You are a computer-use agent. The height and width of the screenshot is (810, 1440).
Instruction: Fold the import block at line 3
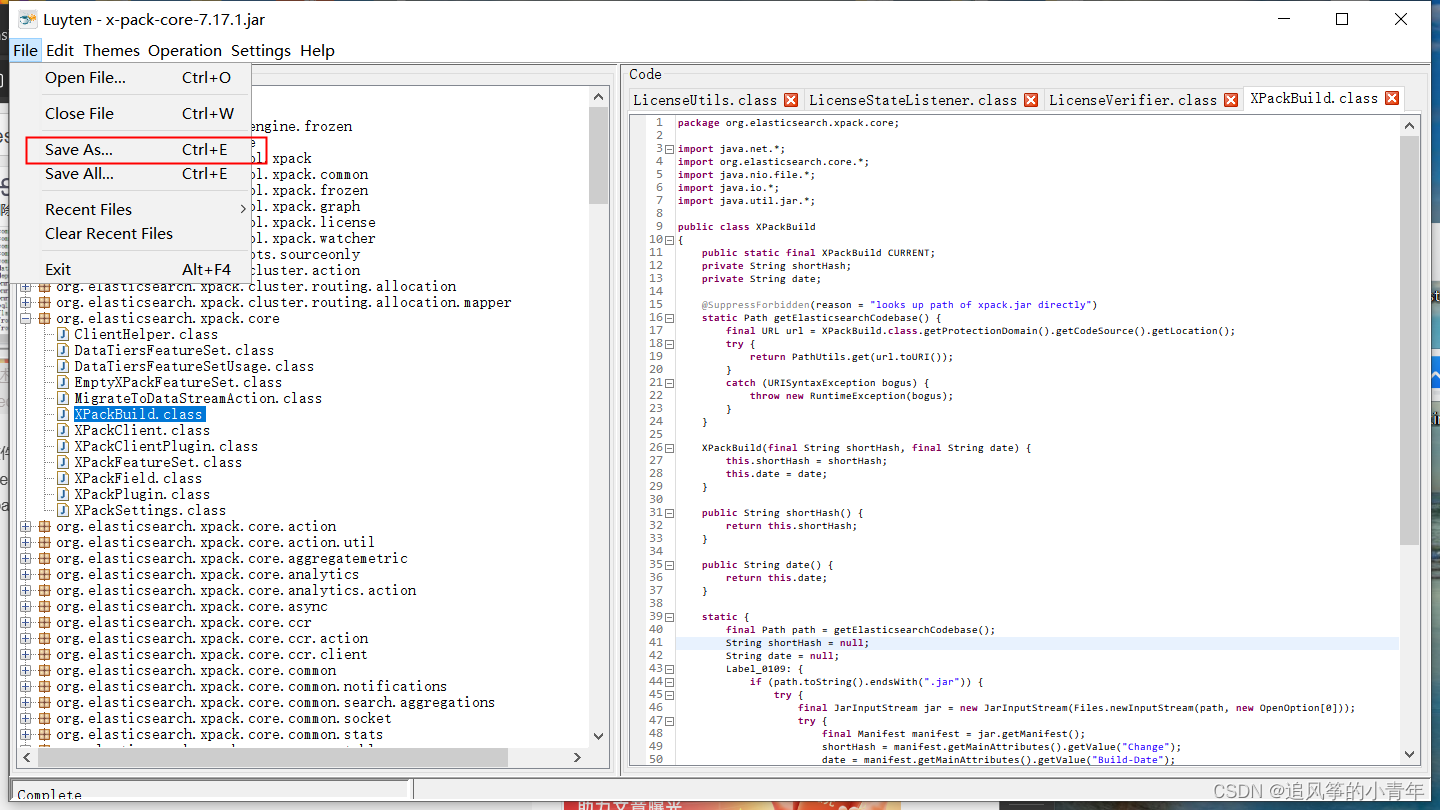pyautogui.click(x=669, y=149)
